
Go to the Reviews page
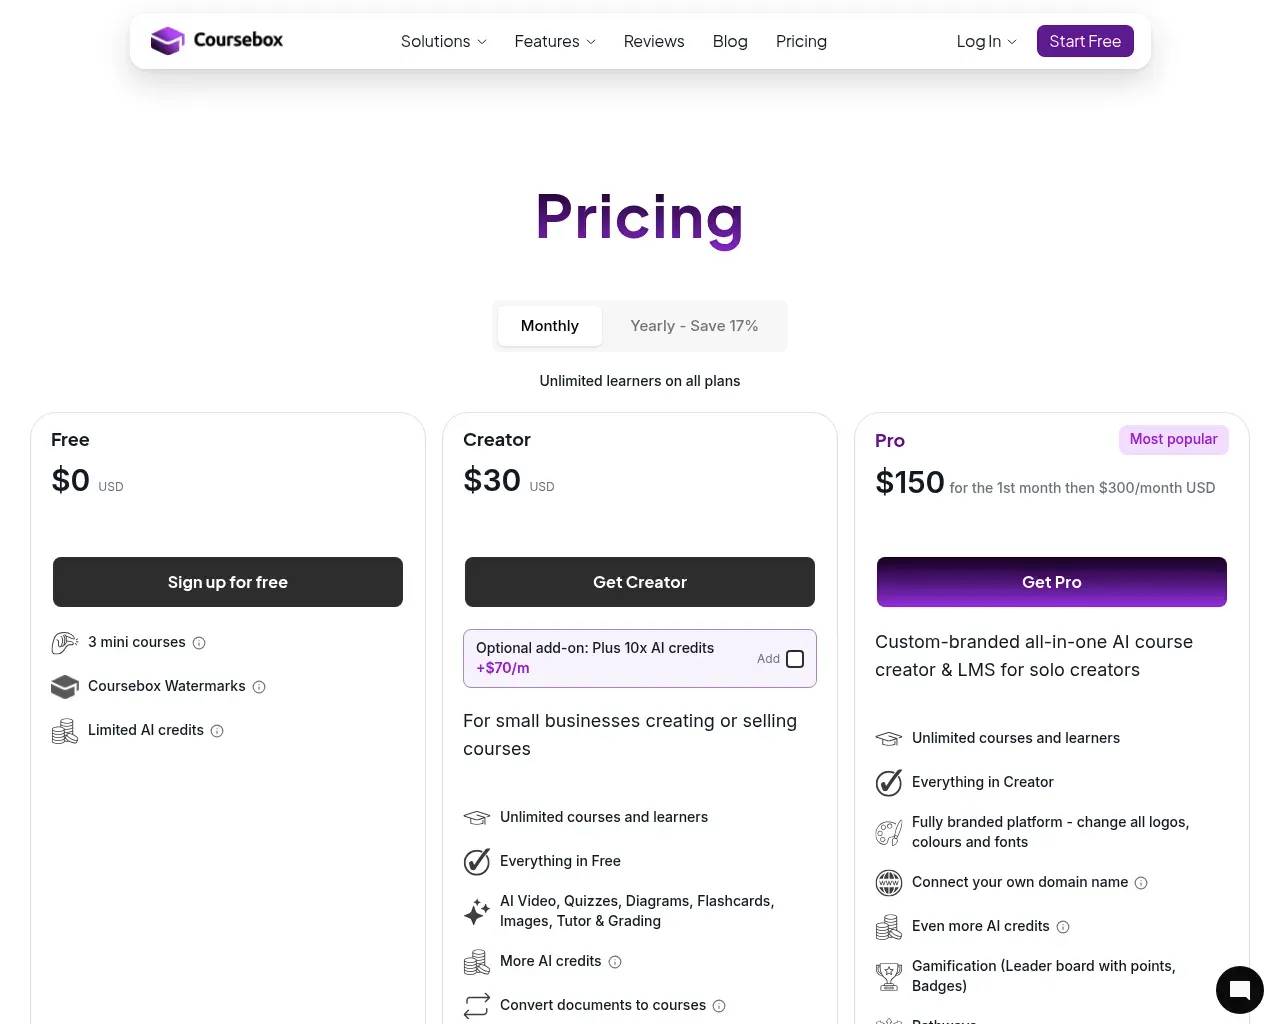click(654, 41)
